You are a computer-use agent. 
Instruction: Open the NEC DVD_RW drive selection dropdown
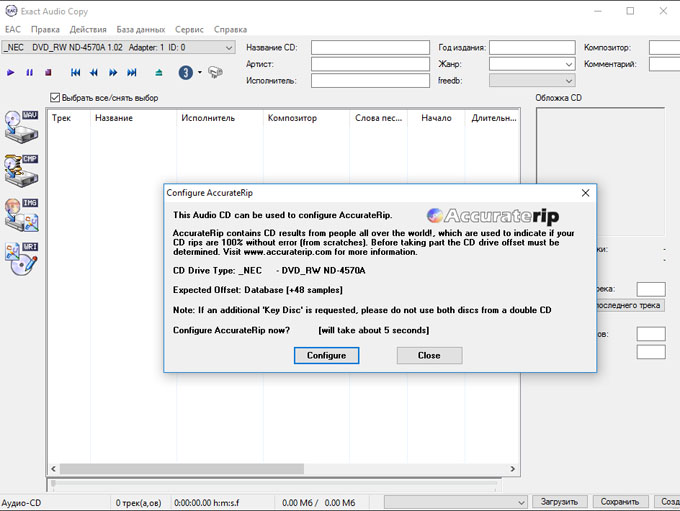tap(229, 47)
